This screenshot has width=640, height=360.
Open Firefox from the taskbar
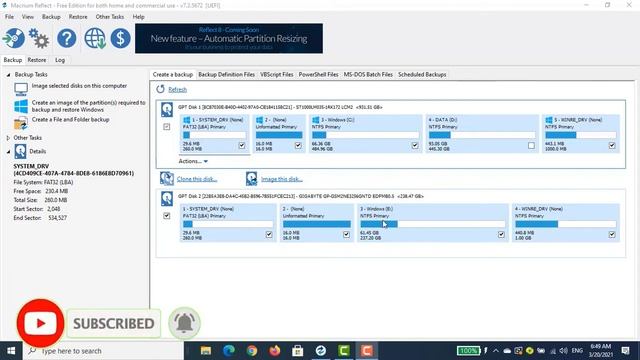(x=275, y=351)
